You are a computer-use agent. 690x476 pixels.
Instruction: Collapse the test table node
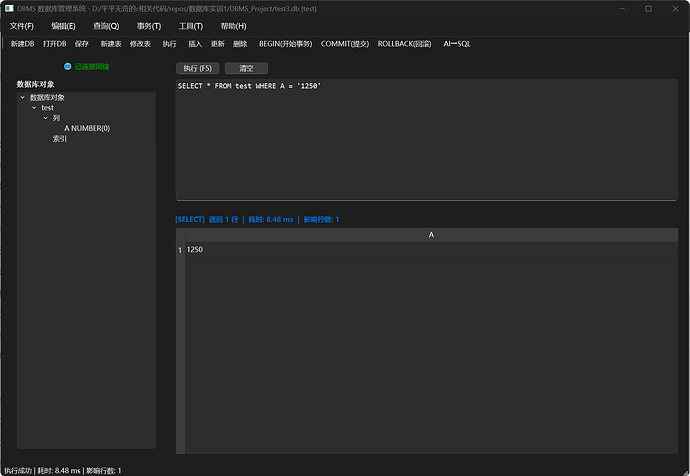tap(34, 108)
